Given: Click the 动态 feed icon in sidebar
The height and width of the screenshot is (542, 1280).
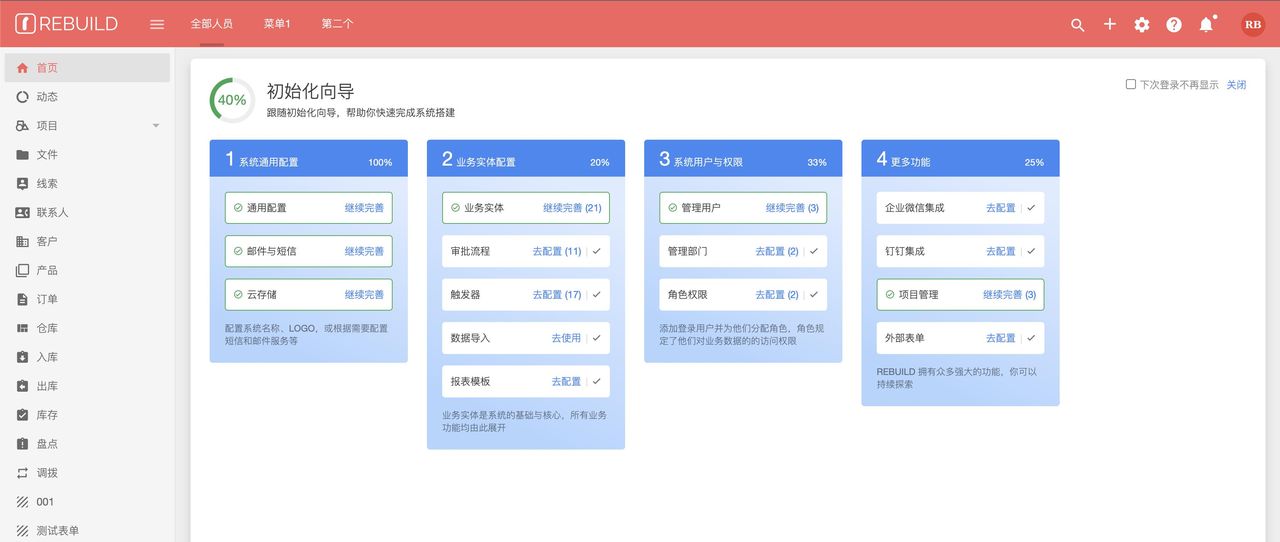Looking at the screenshot, I should click(23, 97).
